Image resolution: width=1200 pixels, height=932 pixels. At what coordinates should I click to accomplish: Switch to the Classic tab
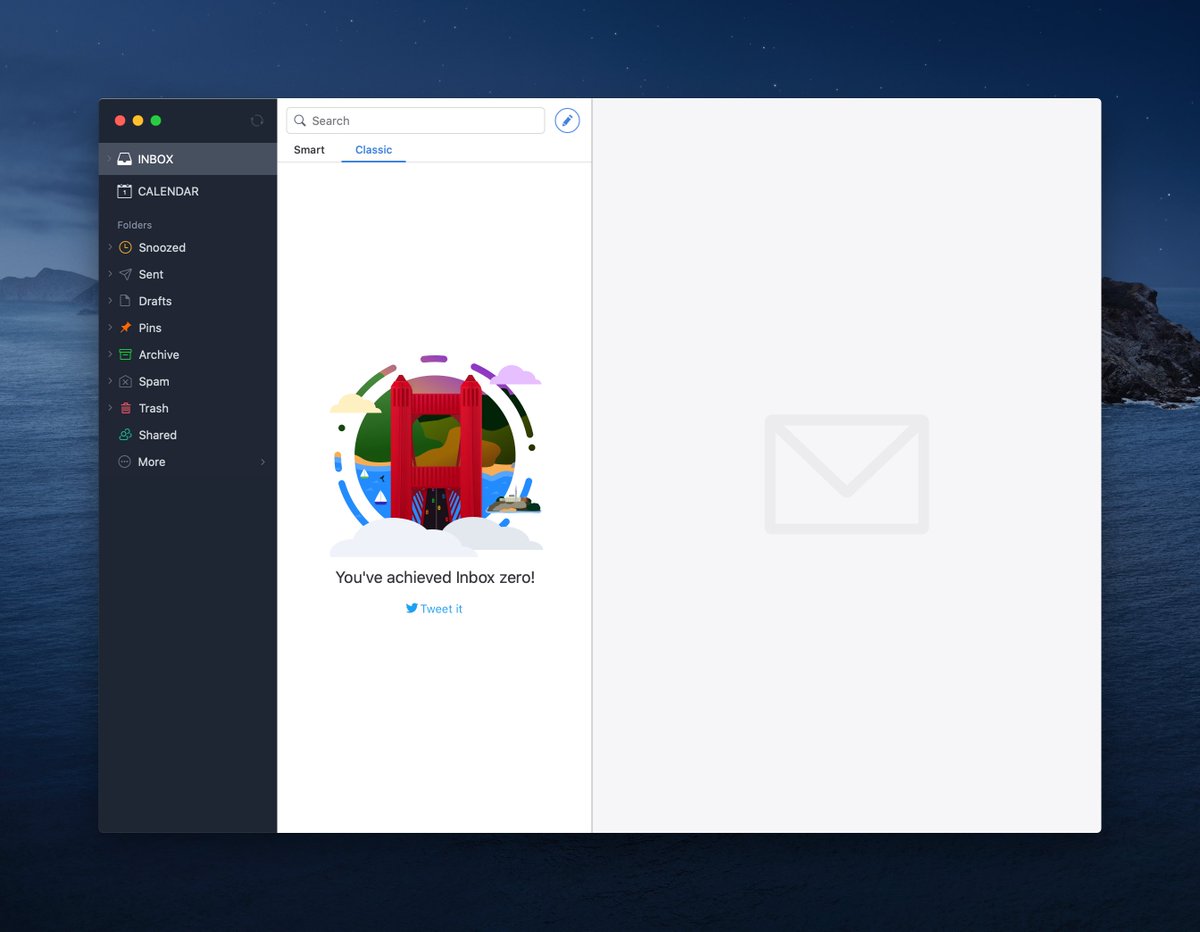click(374, 150)
